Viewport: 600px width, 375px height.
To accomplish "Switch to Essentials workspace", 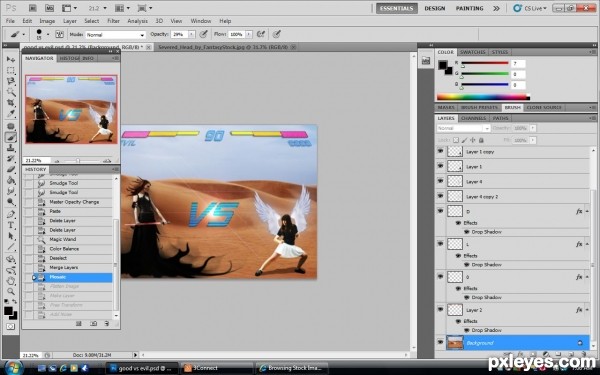I will tap(396, 8).
